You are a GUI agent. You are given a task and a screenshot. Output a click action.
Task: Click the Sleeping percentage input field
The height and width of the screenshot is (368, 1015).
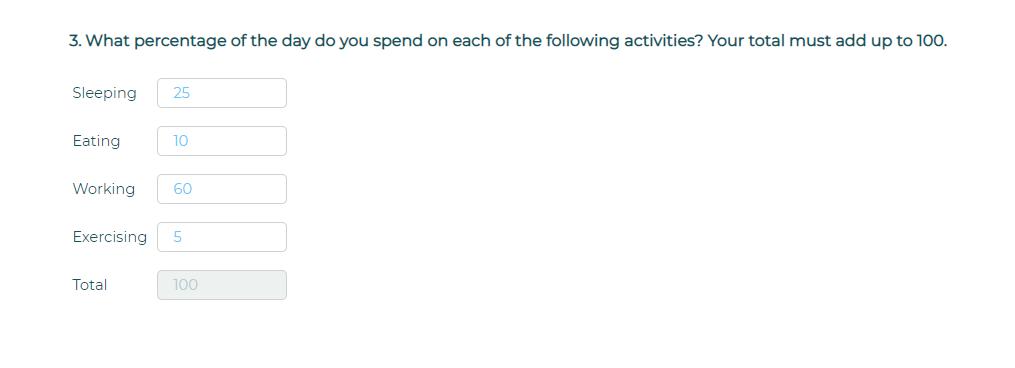(x=222, y=93)
